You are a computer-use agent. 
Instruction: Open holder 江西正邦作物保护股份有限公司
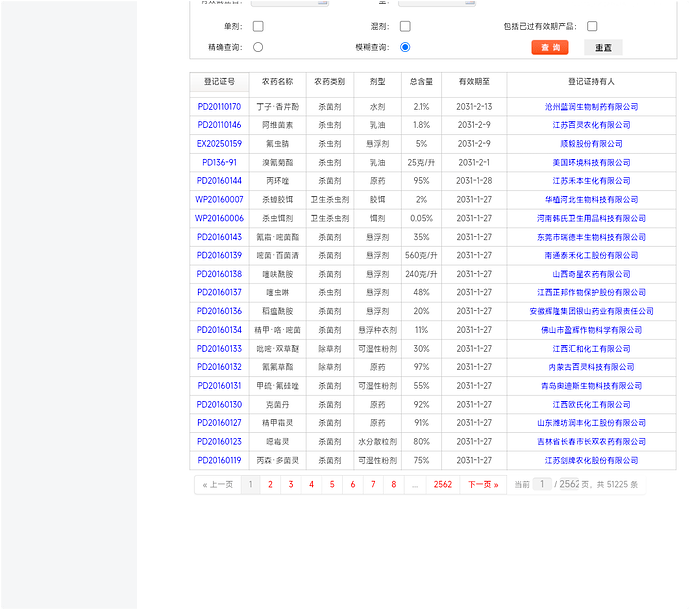click(x=591, y=293)
